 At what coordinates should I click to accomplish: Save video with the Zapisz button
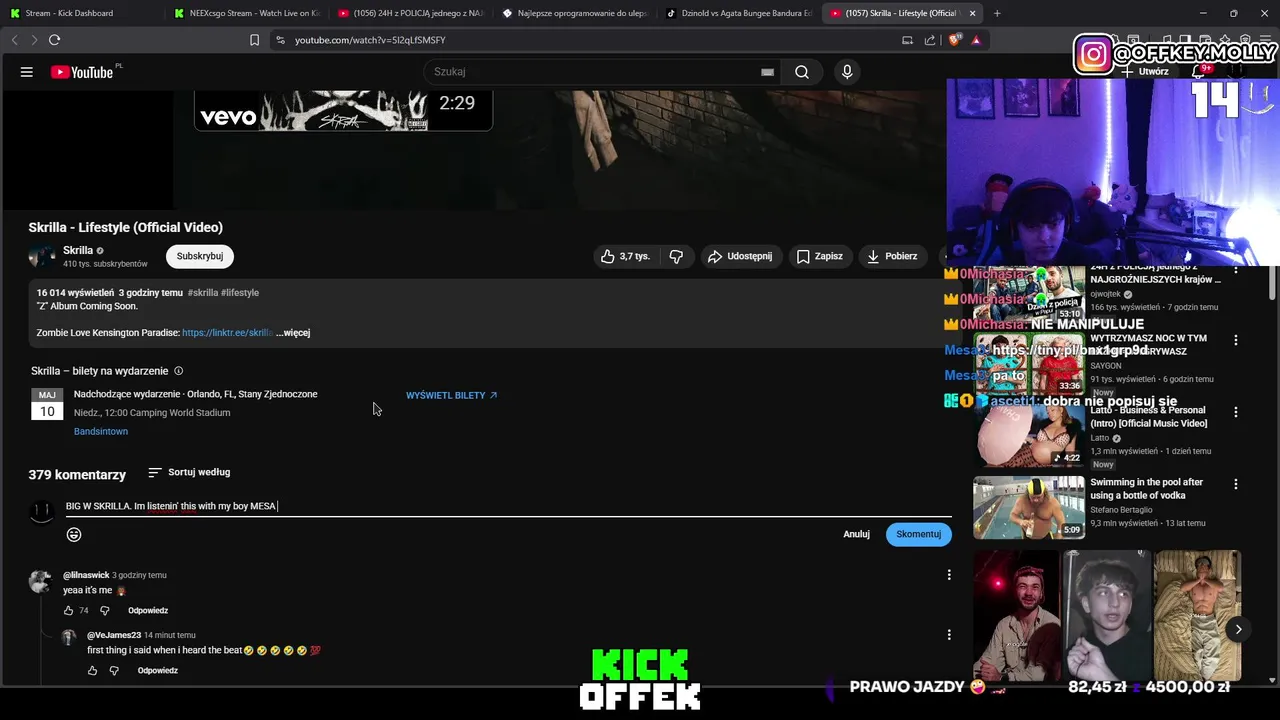pyautogui.click(x=819, y=256)
